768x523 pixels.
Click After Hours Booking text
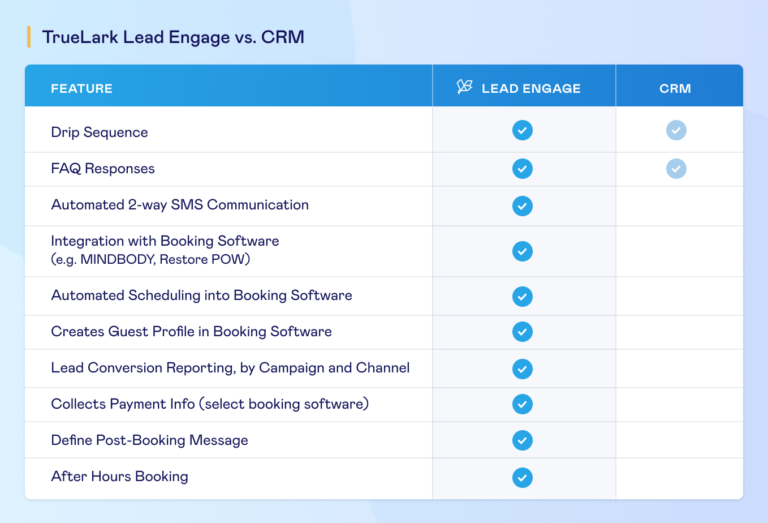120,476
